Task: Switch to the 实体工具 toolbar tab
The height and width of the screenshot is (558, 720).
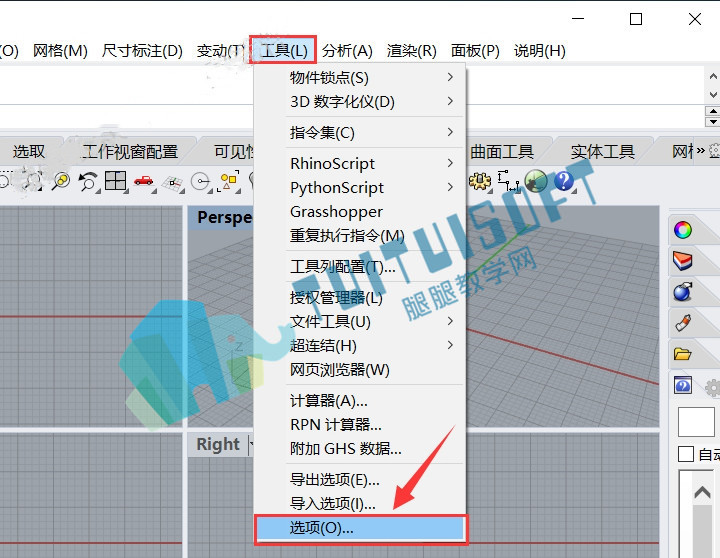Action: pos(602,151)
